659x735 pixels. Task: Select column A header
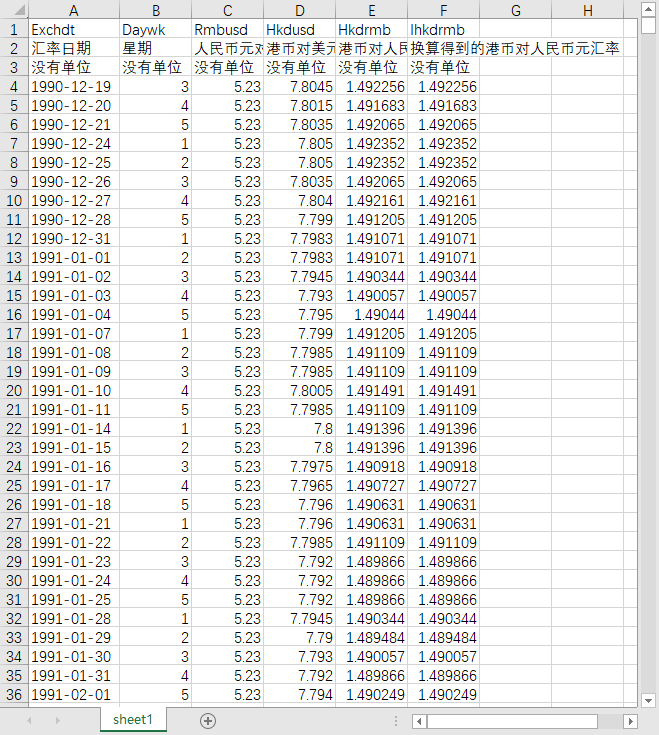click(74, 10)
